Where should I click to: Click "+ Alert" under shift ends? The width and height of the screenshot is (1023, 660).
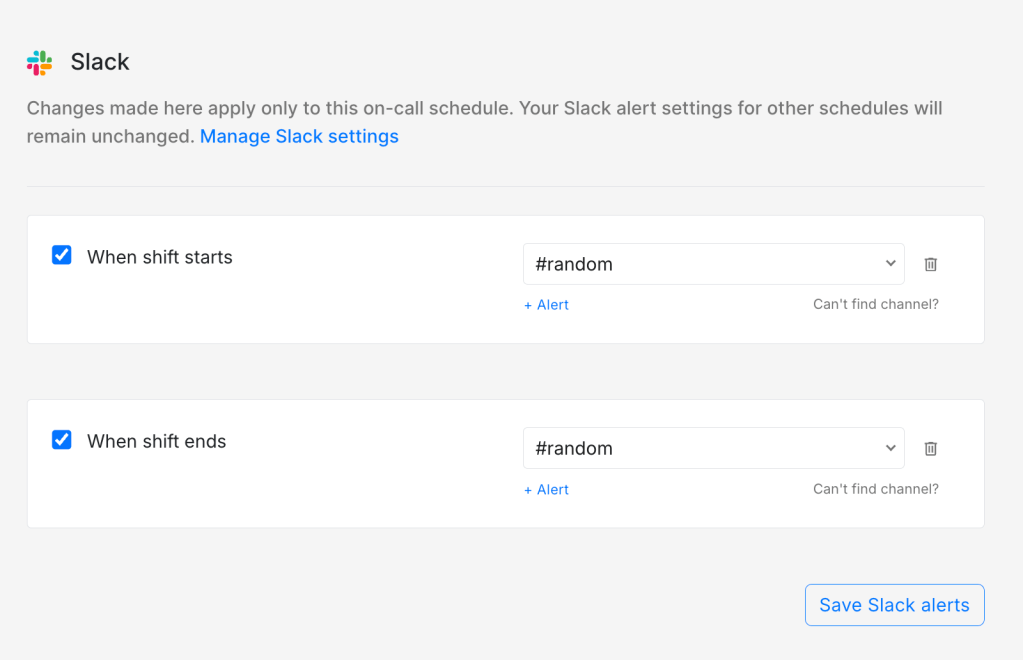coord(546,489)
